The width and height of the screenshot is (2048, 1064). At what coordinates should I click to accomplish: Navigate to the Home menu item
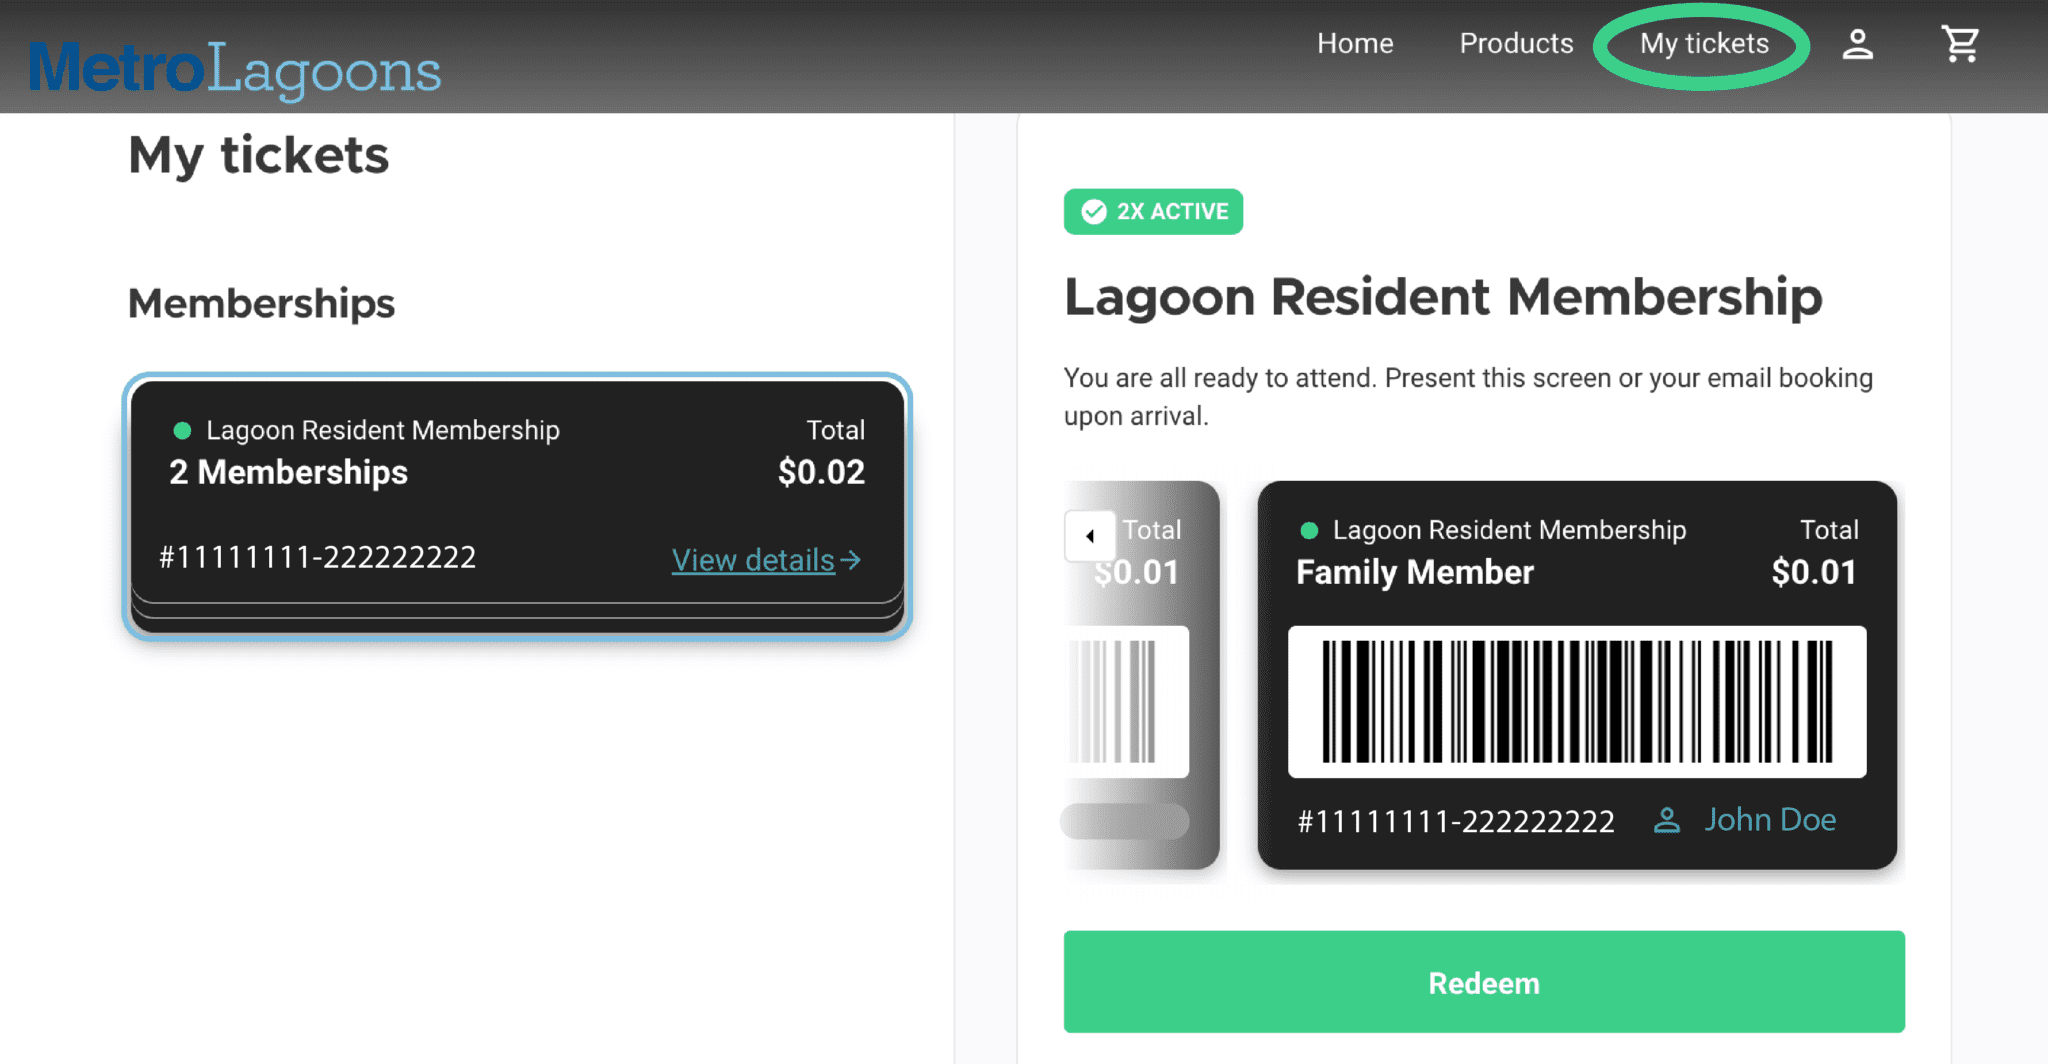click(x=1355, y=44)
